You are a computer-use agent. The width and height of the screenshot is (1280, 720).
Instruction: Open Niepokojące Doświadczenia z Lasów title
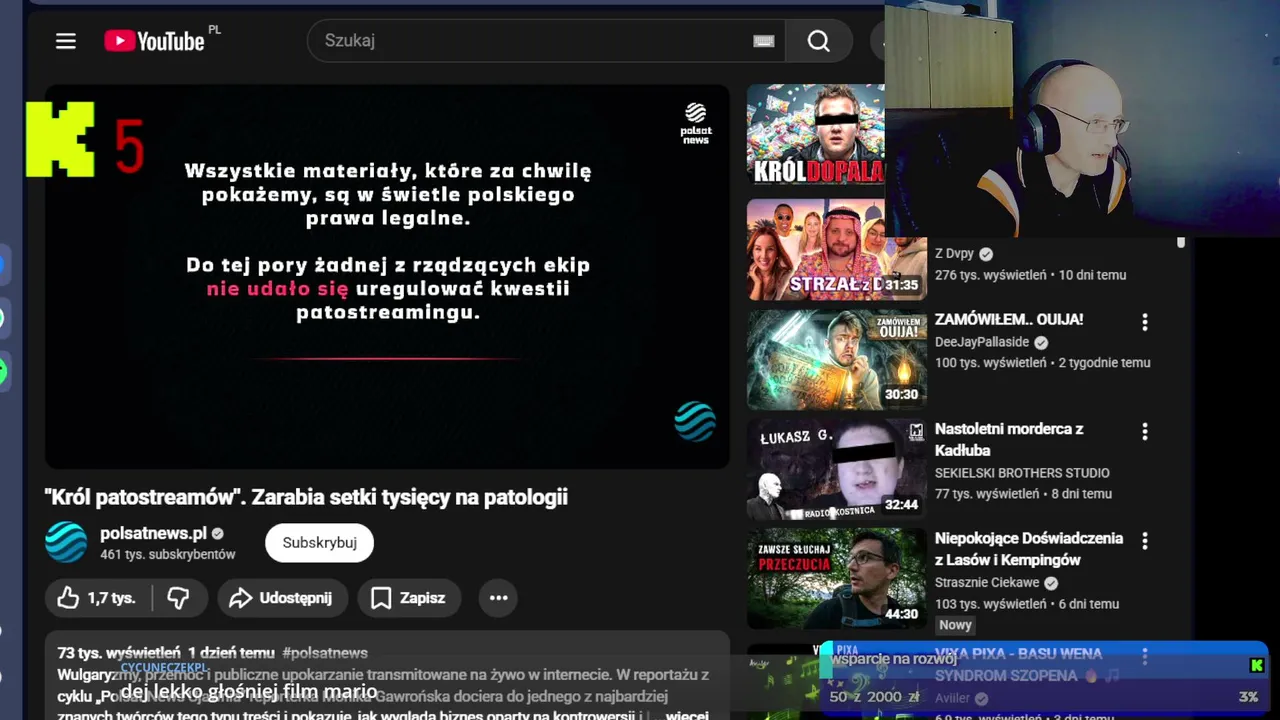point(1028,549)
